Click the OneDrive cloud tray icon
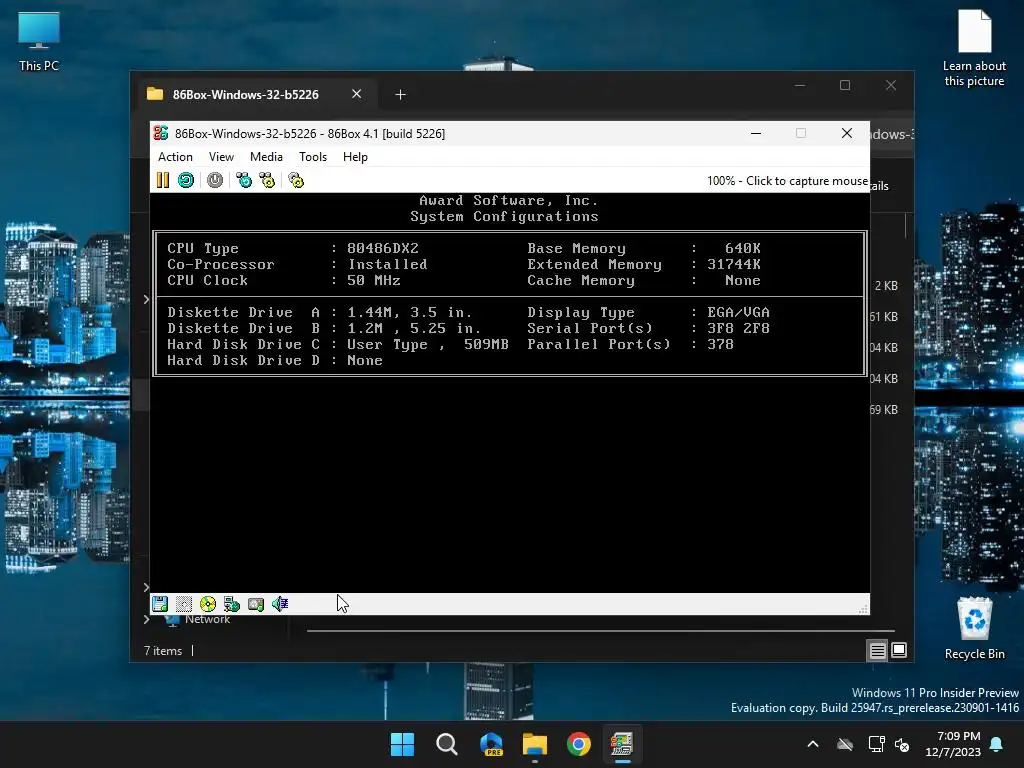Image resolution: width=1024 pixels, height=768 pixels. pos(845,744)
